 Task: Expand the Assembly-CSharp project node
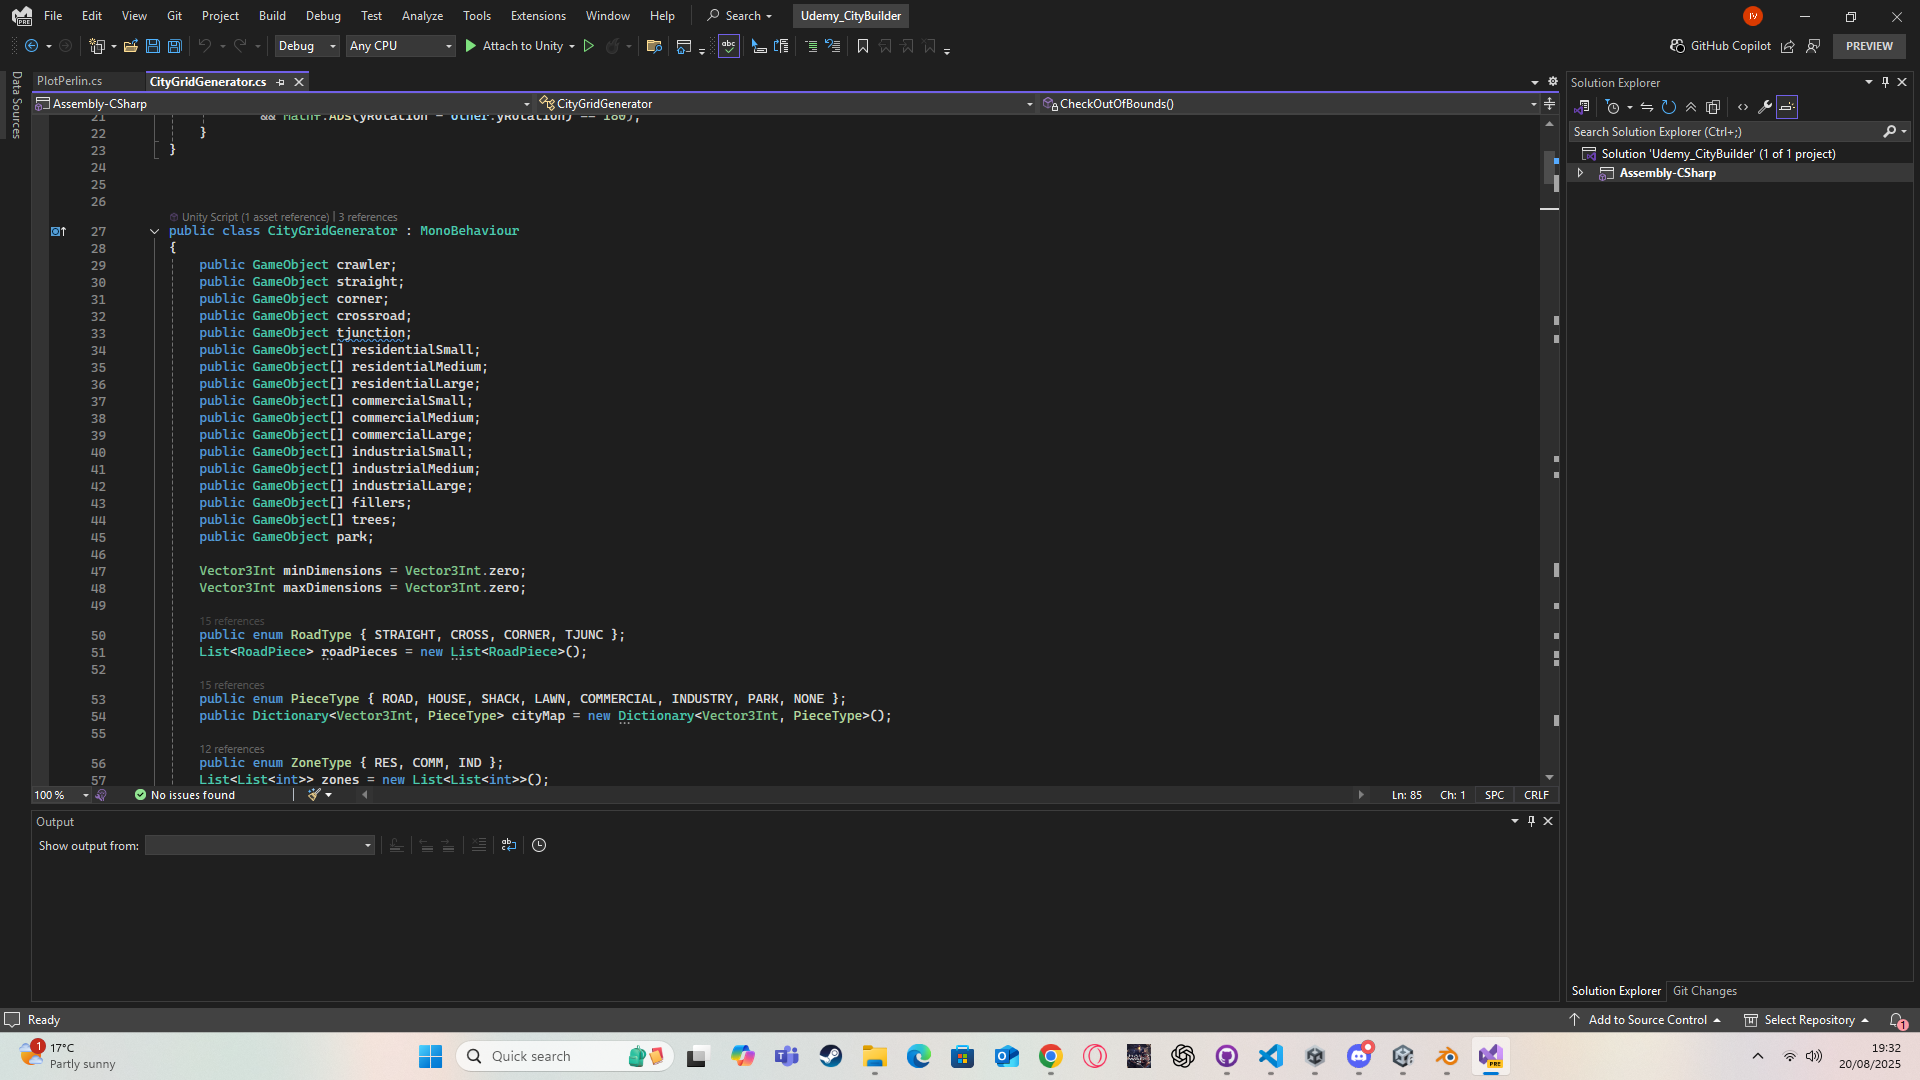point(1580,173)
